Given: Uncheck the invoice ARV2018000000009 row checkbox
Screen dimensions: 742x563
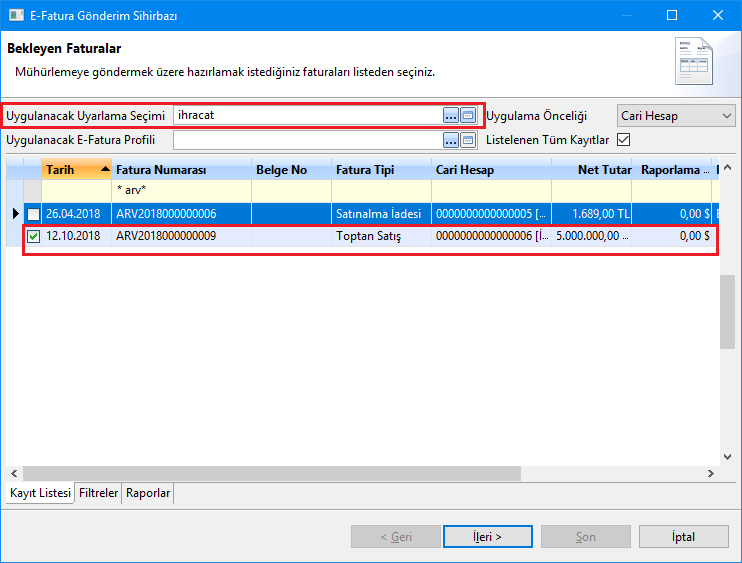Looking at the screenshot, I should [34, 237].
